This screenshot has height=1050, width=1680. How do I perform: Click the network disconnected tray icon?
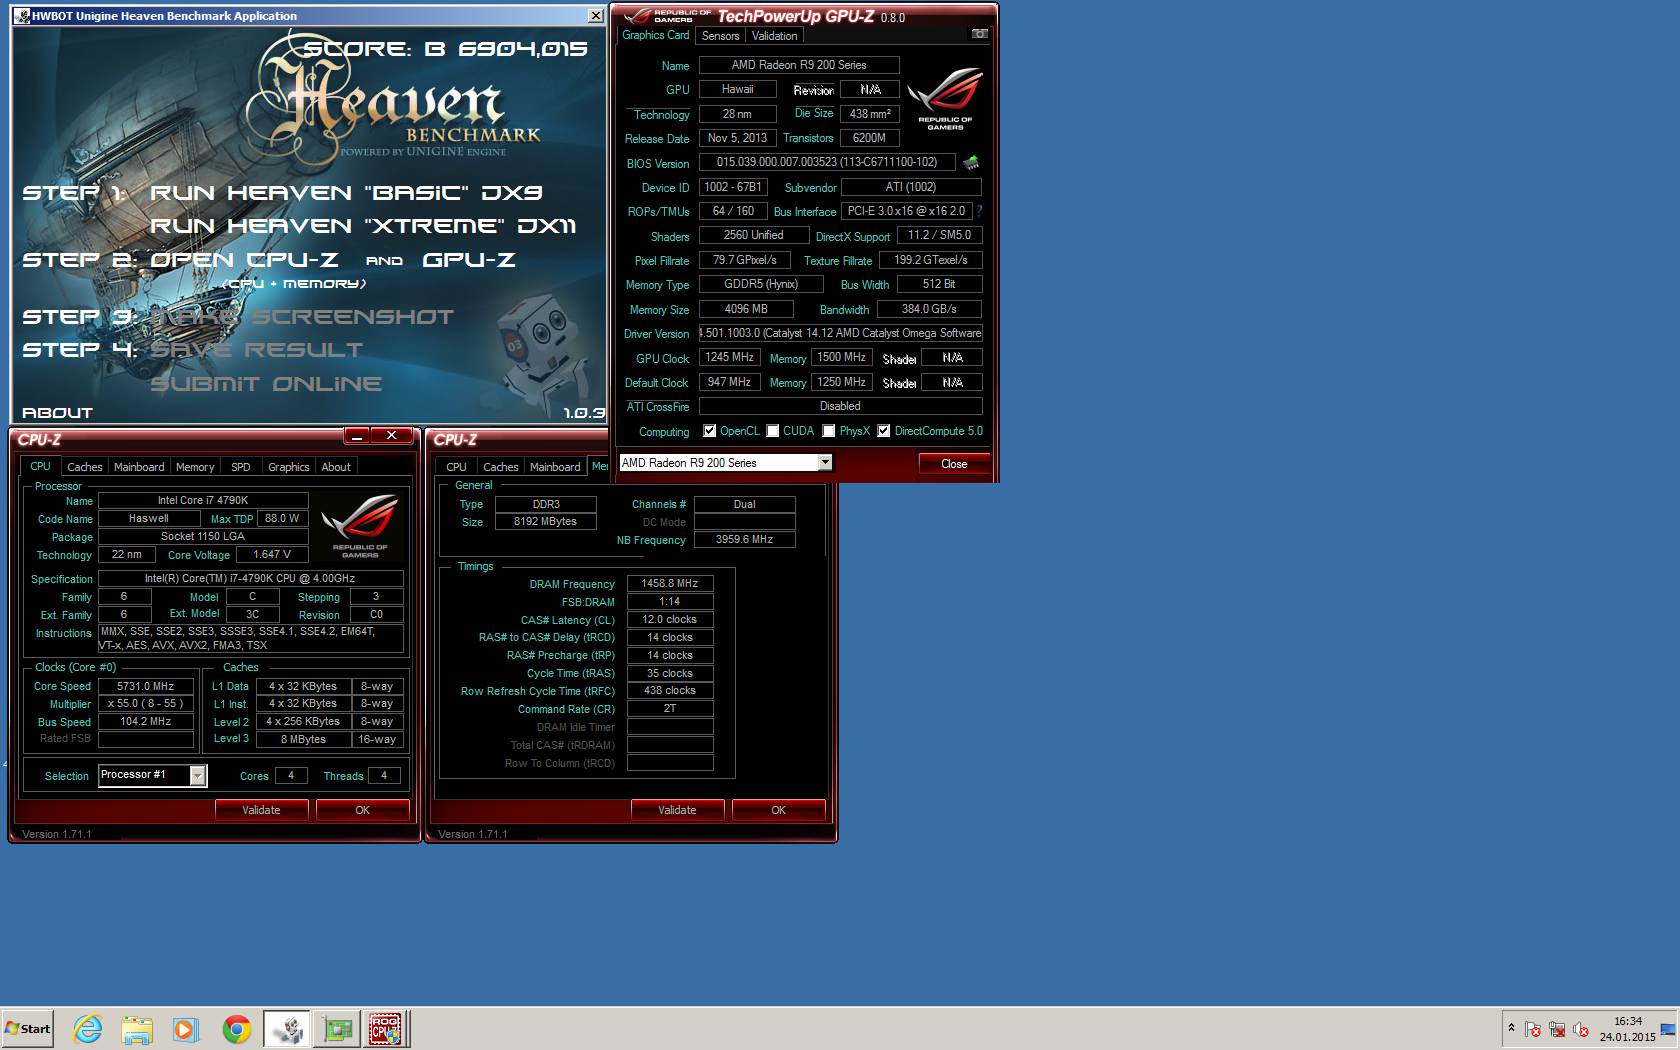point(1557,1029)
